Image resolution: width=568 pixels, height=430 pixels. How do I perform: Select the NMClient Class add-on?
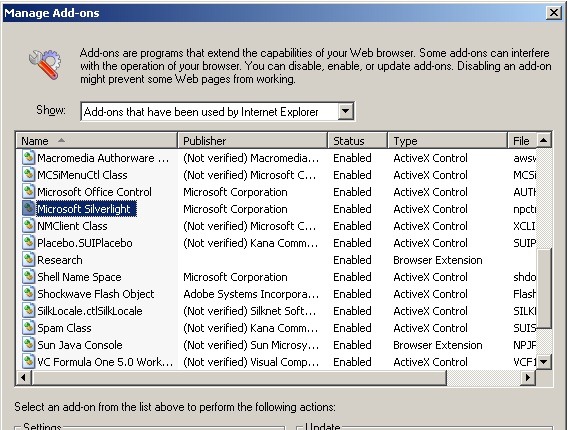[x=72, y=226]
